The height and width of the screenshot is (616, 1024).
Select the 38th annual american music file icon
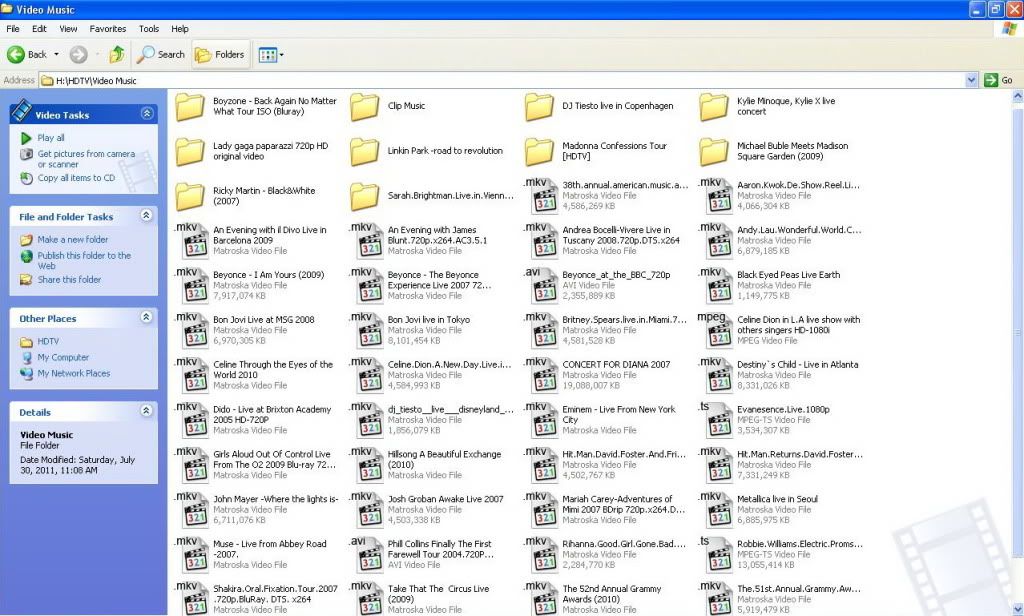point(541,196)
